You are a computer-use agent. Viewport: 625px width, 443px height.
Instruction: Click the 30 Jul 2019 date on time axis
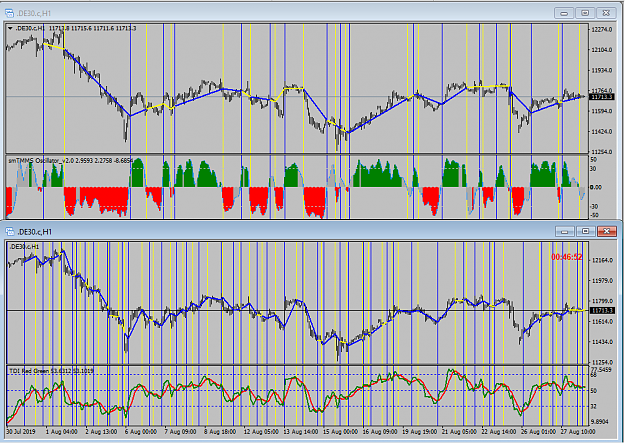pos(21,432)
